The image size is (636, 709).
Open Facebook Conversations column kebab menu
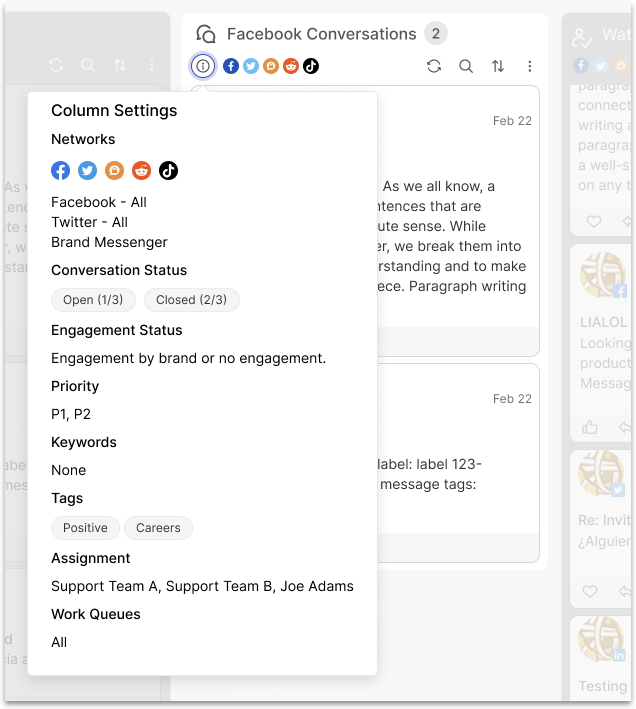tap(530, 66)
